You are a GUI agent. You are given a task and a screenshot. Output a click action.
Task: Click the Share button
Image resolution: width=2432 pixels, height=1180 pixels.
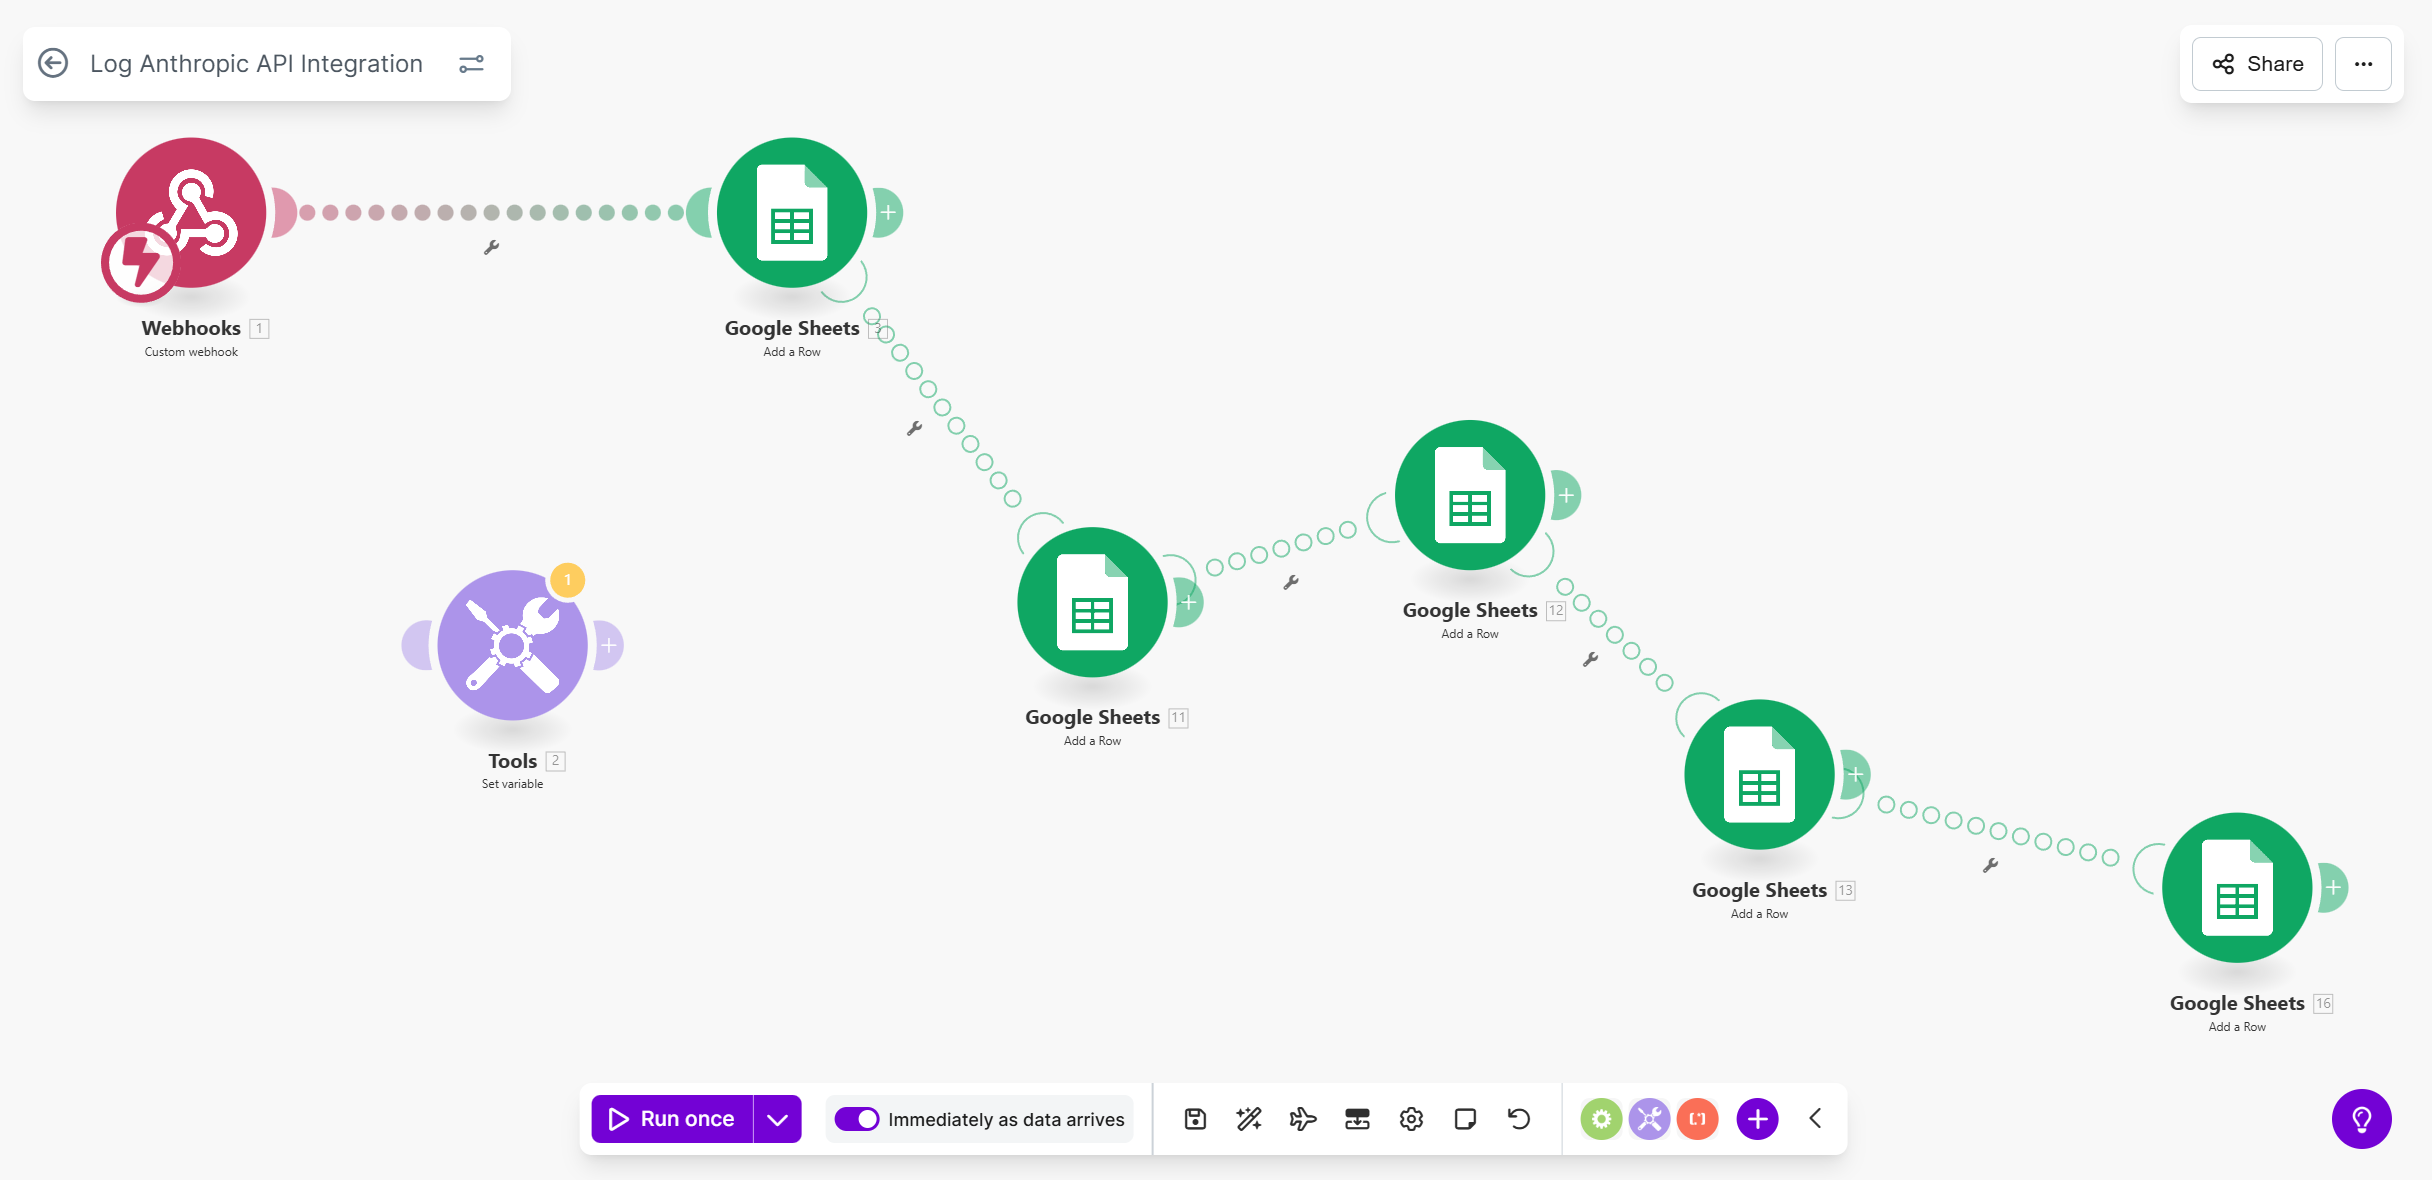click(2256, 63)
